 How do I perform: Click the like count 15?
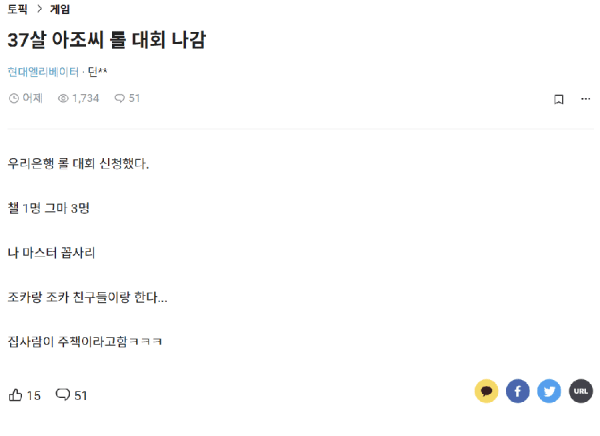34,395
